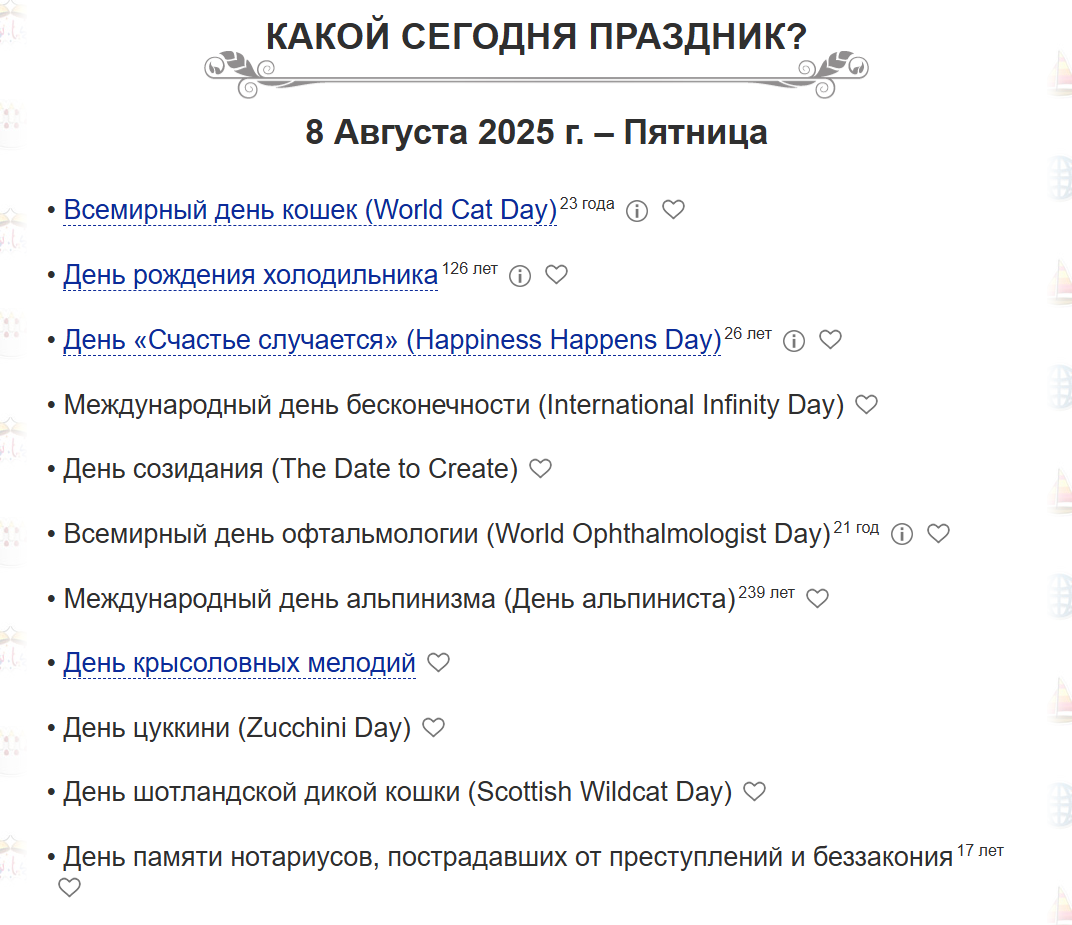Image resolution: width=1072 pixels, height=925 pixels.
Task: Click heart beside The Date to Create
Action: click(541, 468)
